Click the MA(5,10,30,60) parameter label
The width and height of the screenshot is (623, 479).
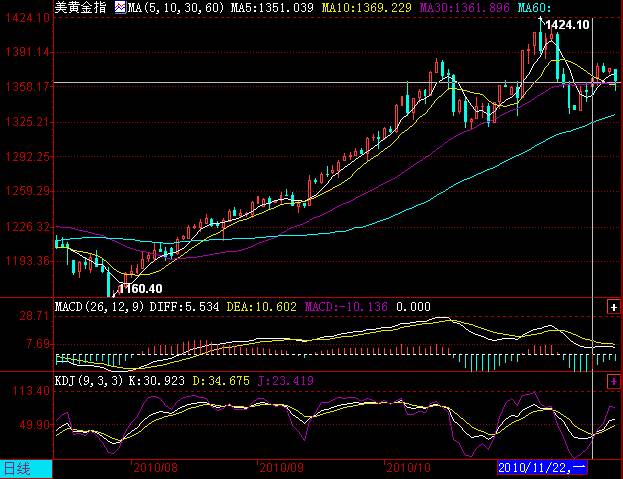click(176, 8)
